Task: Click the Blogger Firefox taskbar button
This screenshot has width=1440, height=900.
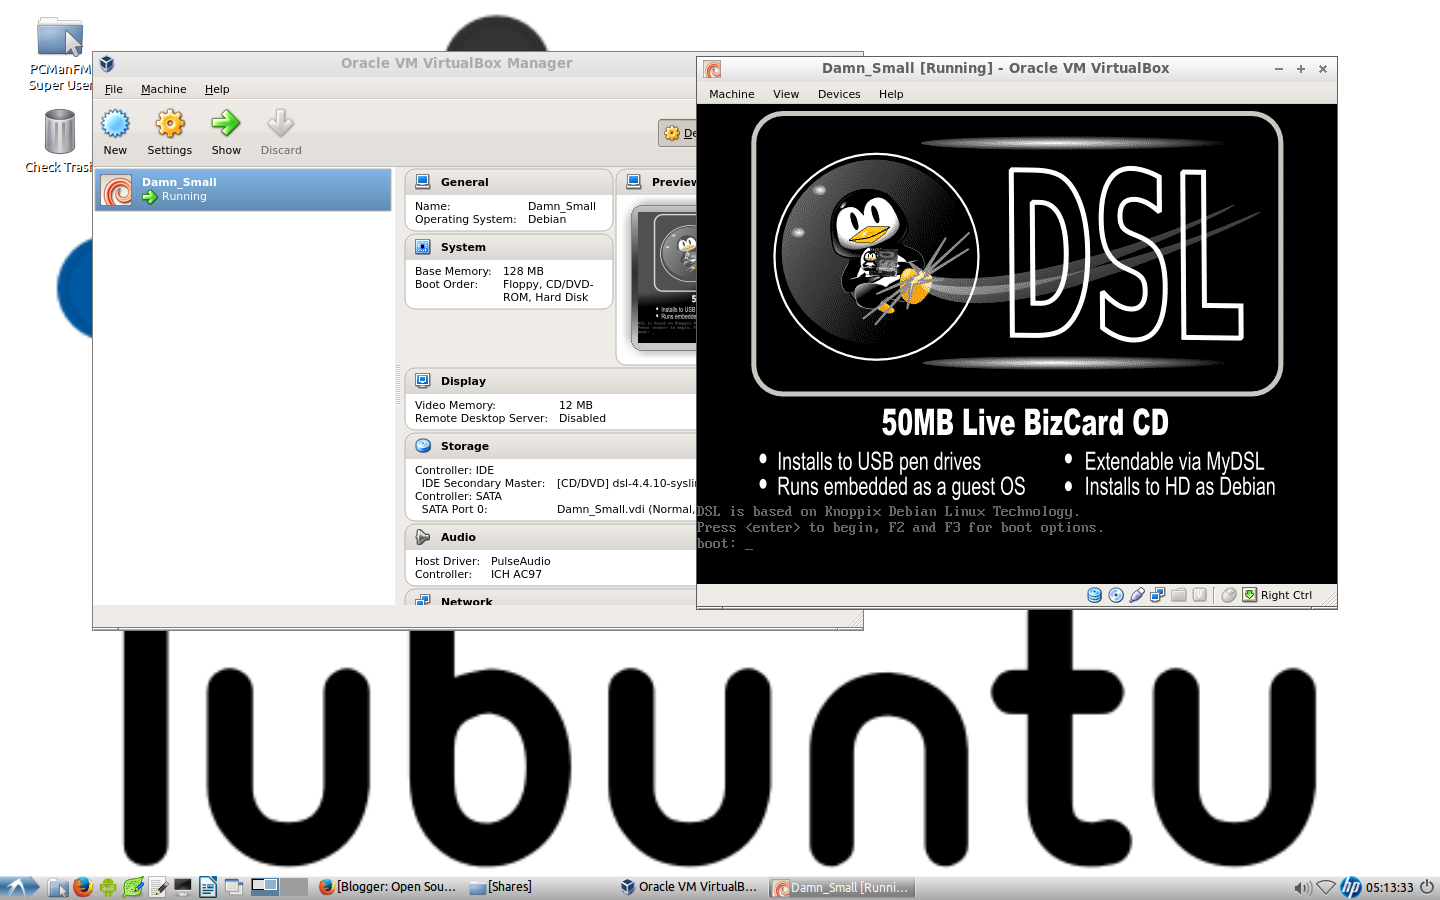Action: [x=387, y=887]
